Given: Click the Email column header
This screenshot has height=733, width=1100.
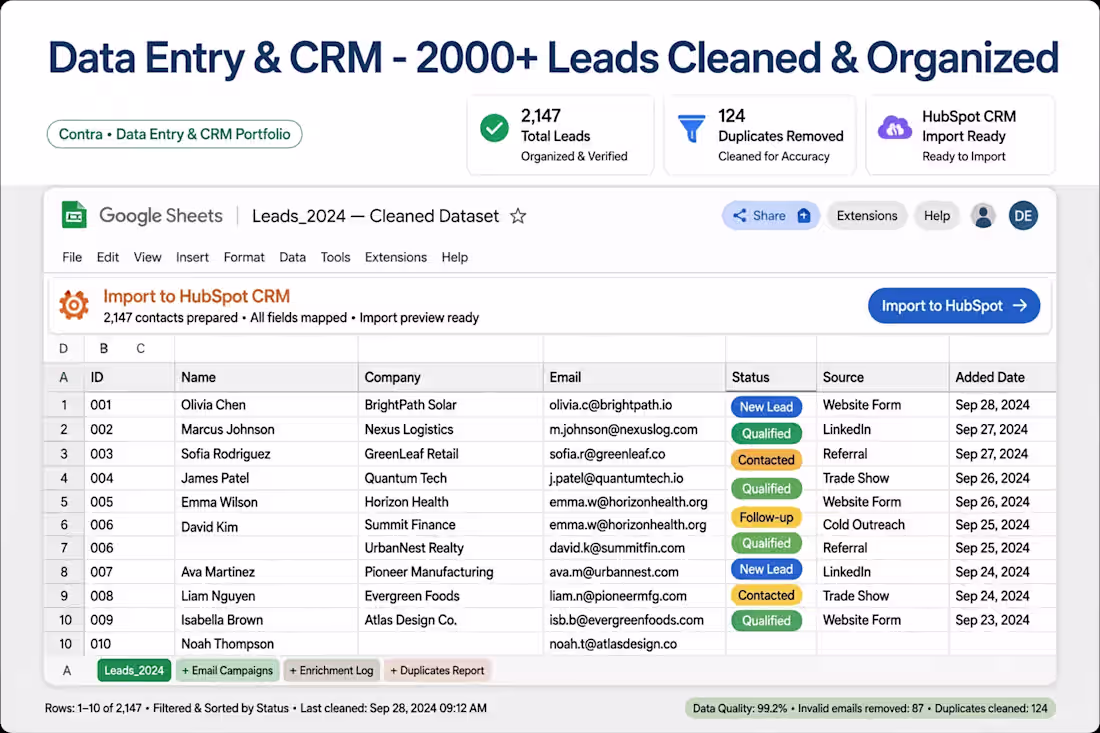Looking at the screenshot, I should tap(634, 377).
